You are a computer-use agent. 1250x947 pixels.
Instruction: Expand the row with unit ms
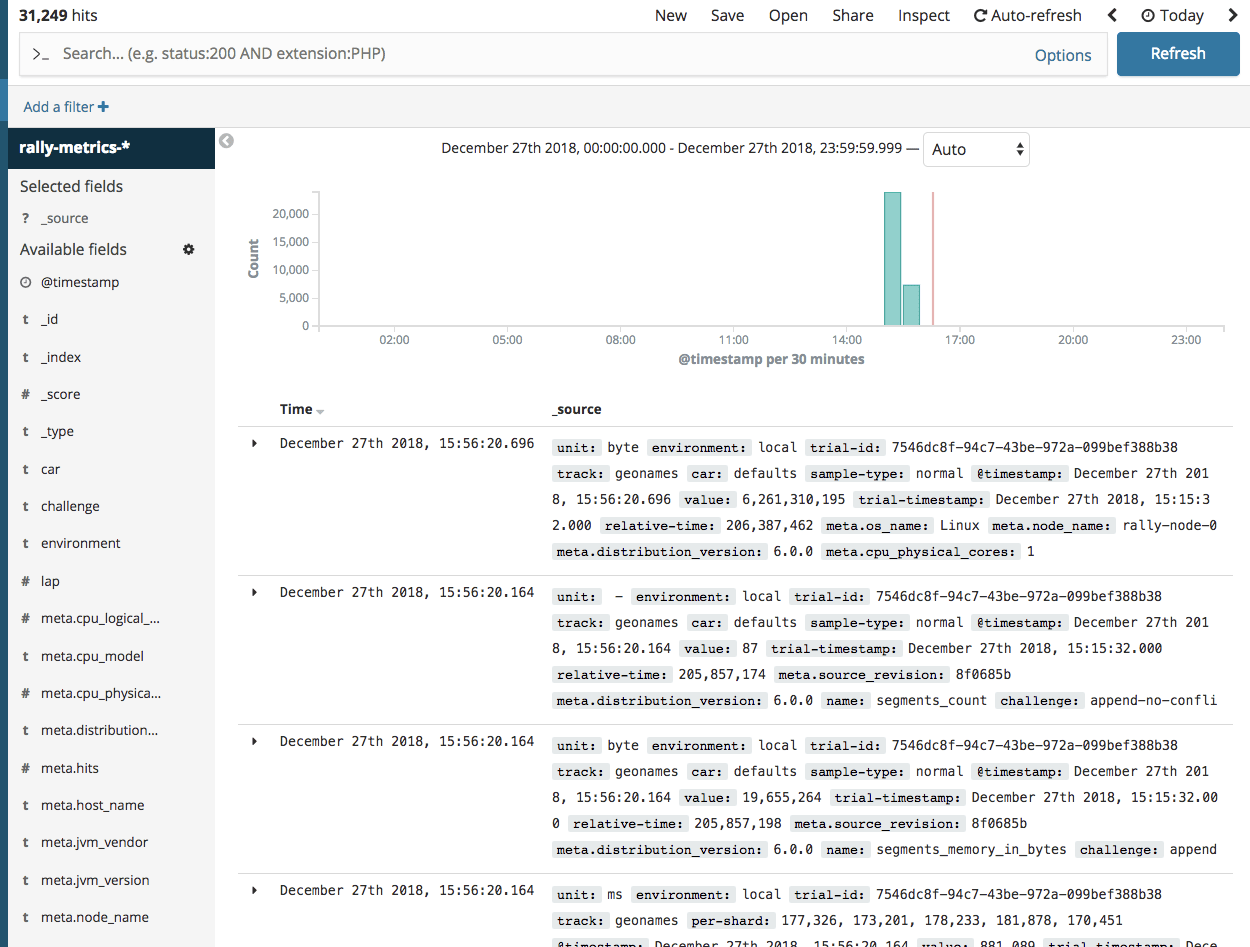tap(254, 890)
